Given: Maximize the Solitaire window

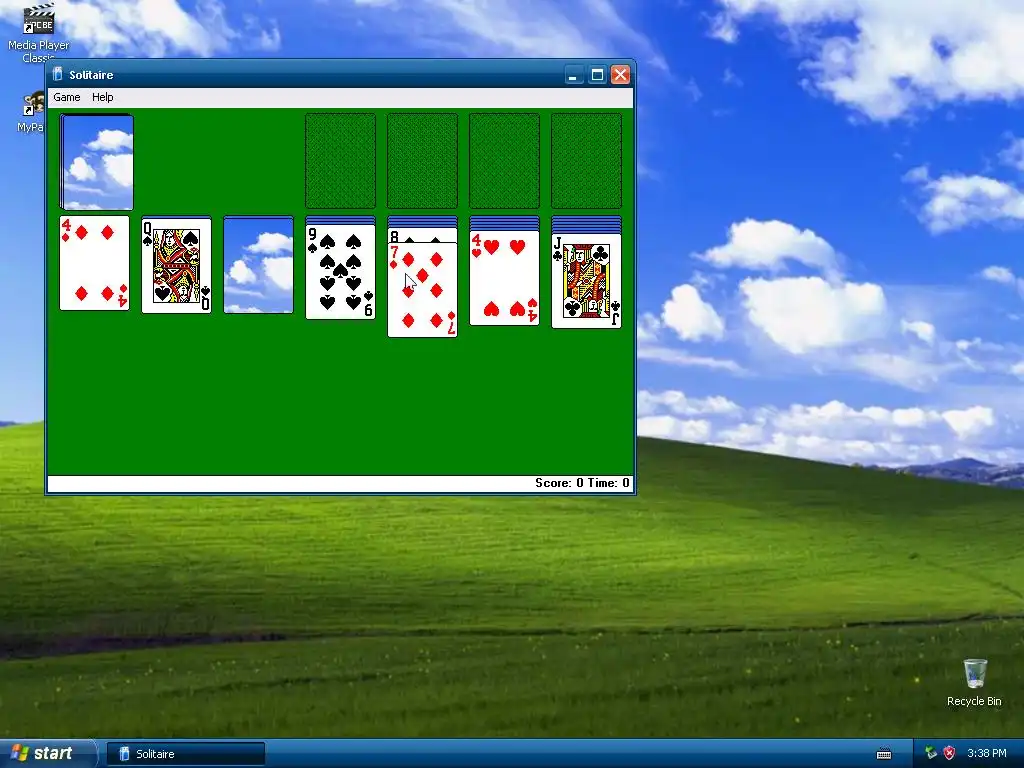Looking at the screenshot, I should pos(597,74).
